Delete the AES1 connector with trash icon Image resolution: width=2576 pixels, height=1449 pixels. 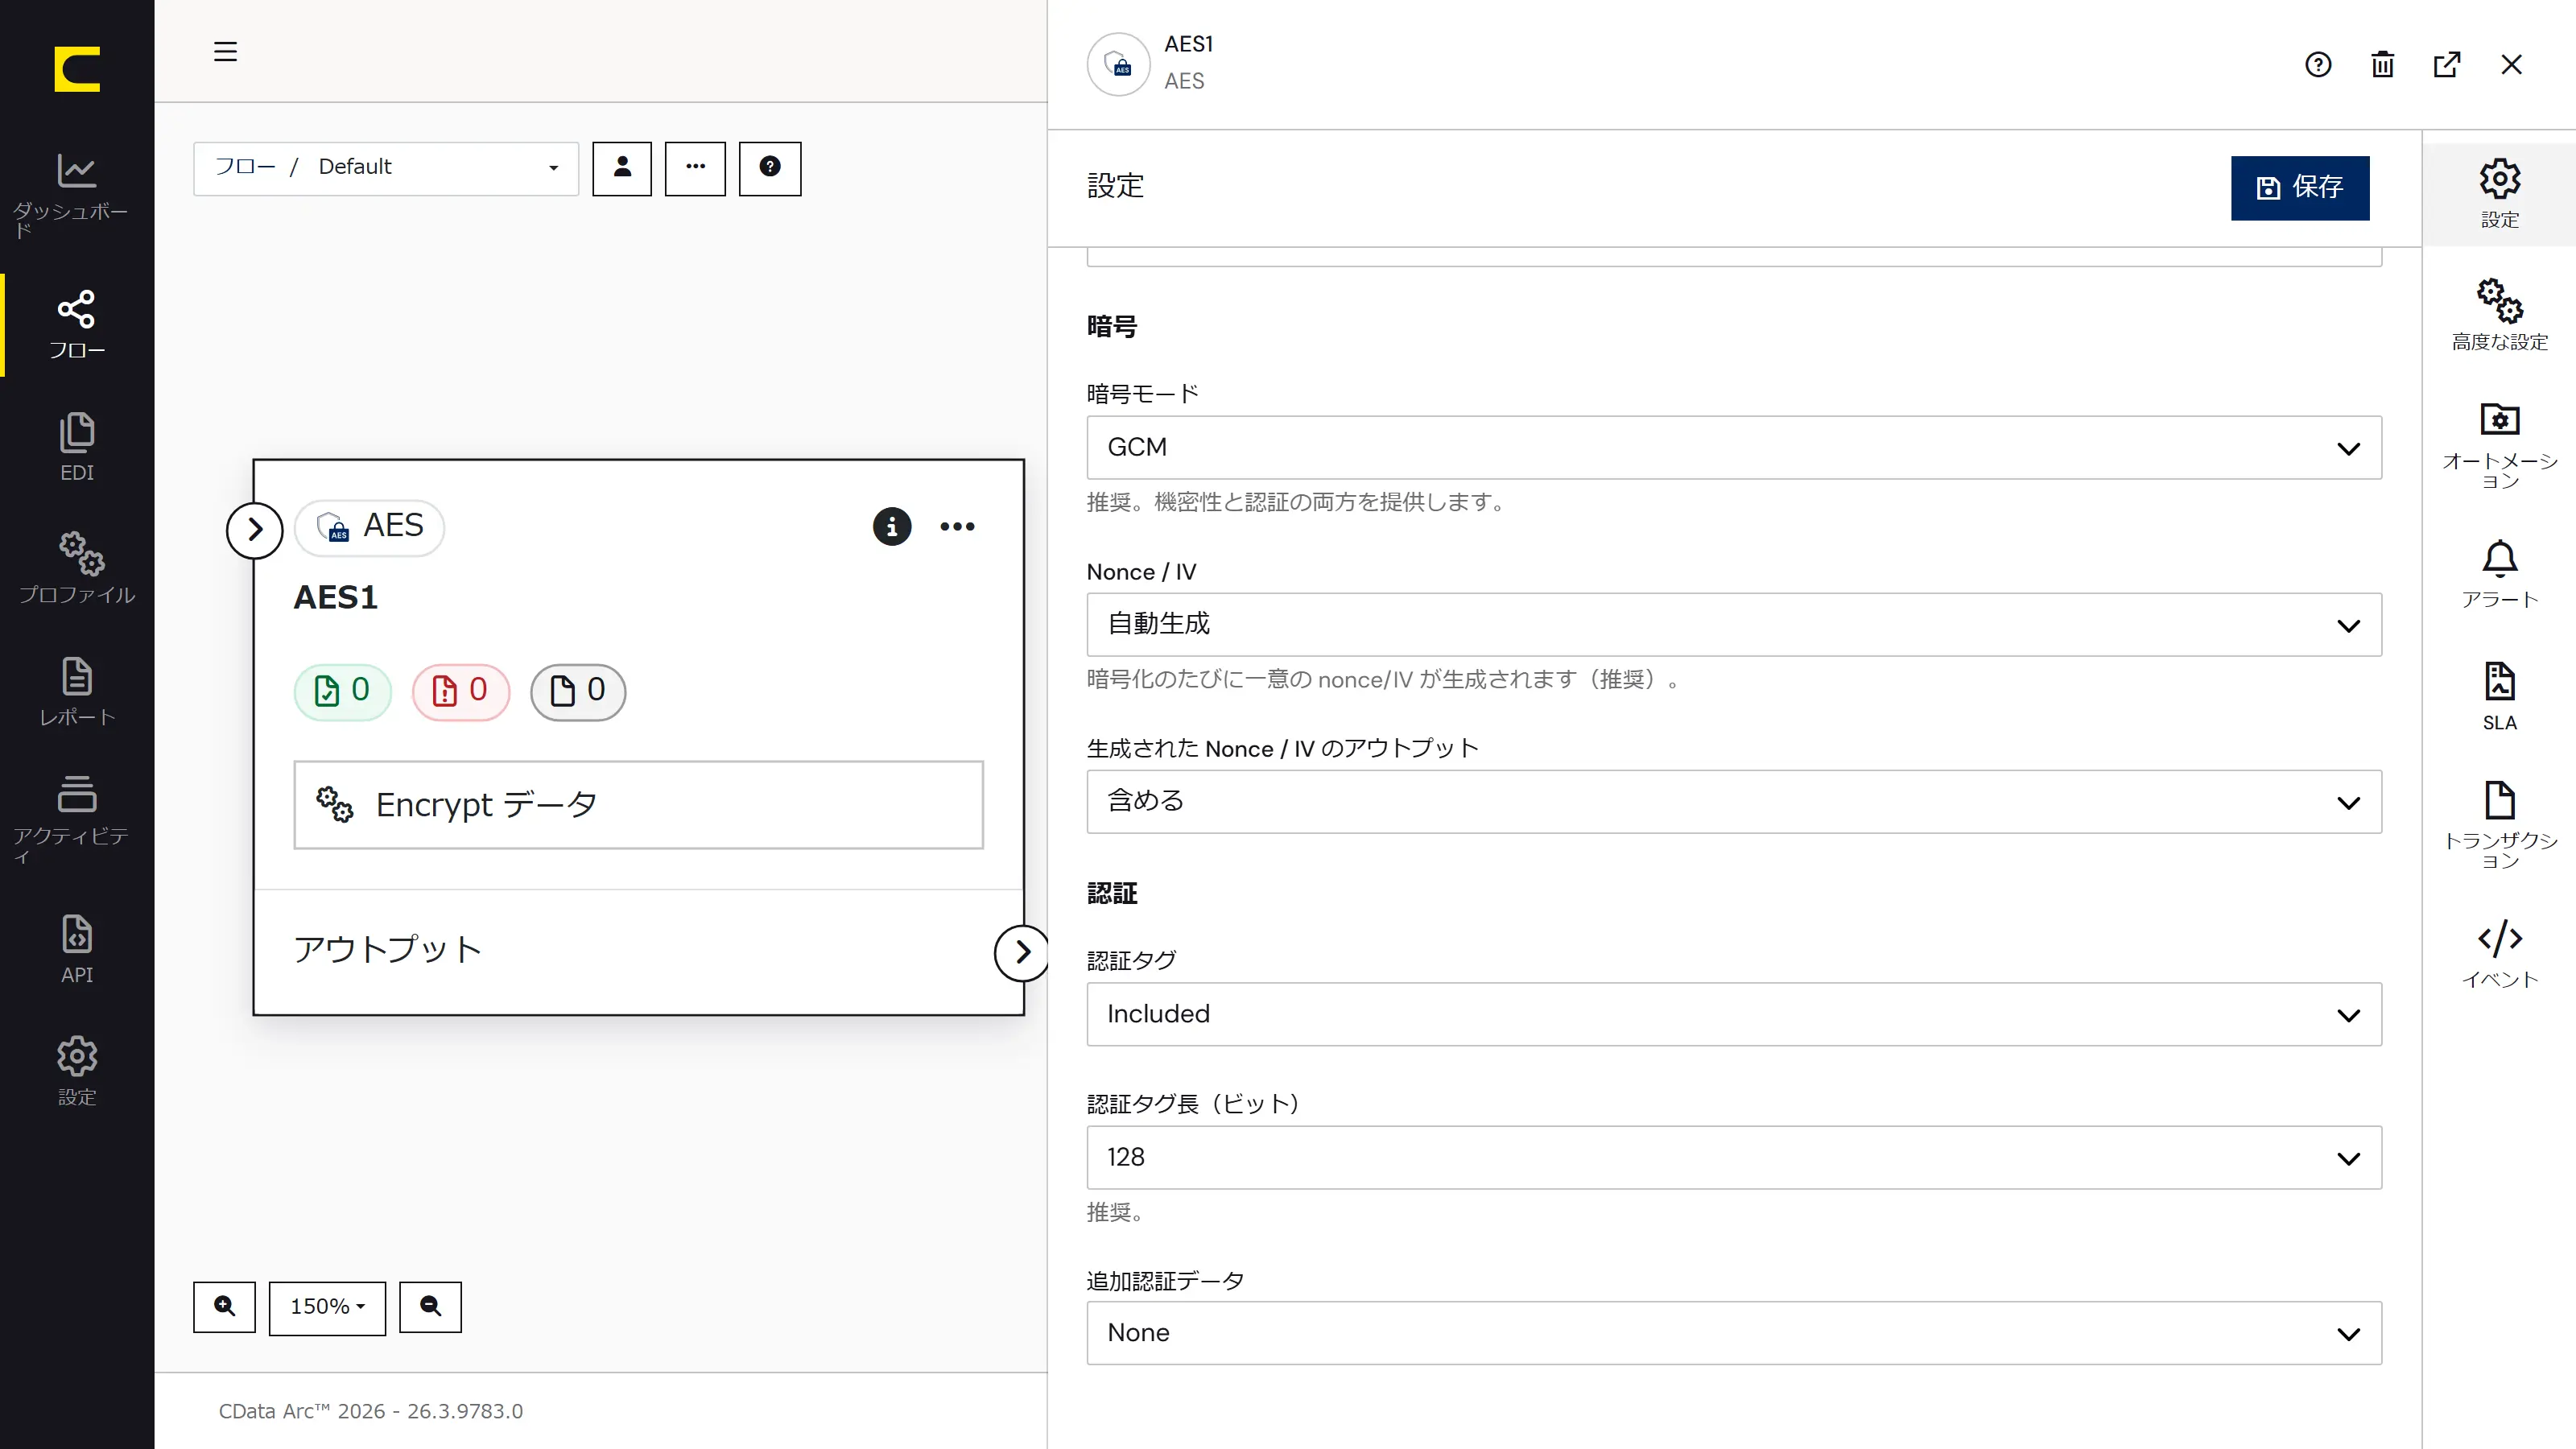click(2383, 65)
